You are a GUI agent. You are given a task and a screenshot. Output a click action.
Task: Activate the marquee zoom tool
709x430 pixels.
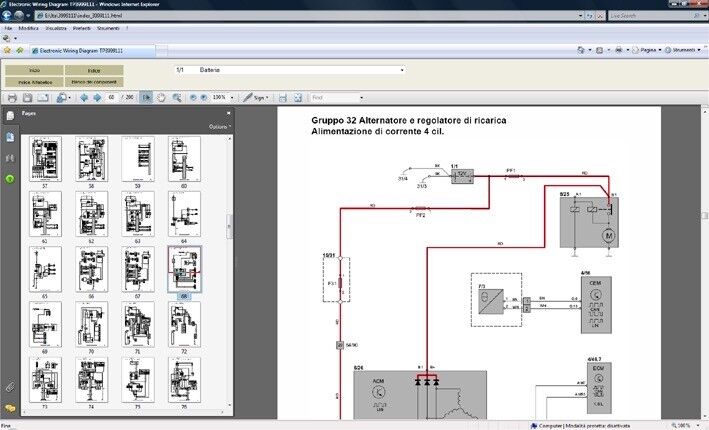tap(177, 97)
